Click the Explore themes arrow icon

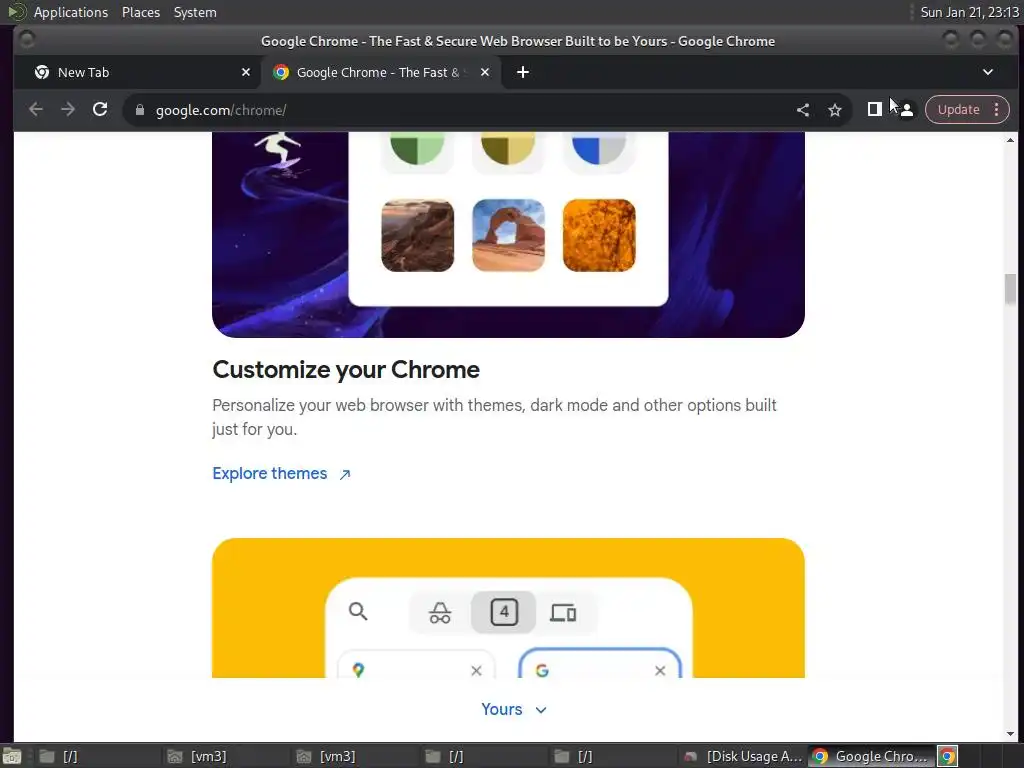click(345, 475)
